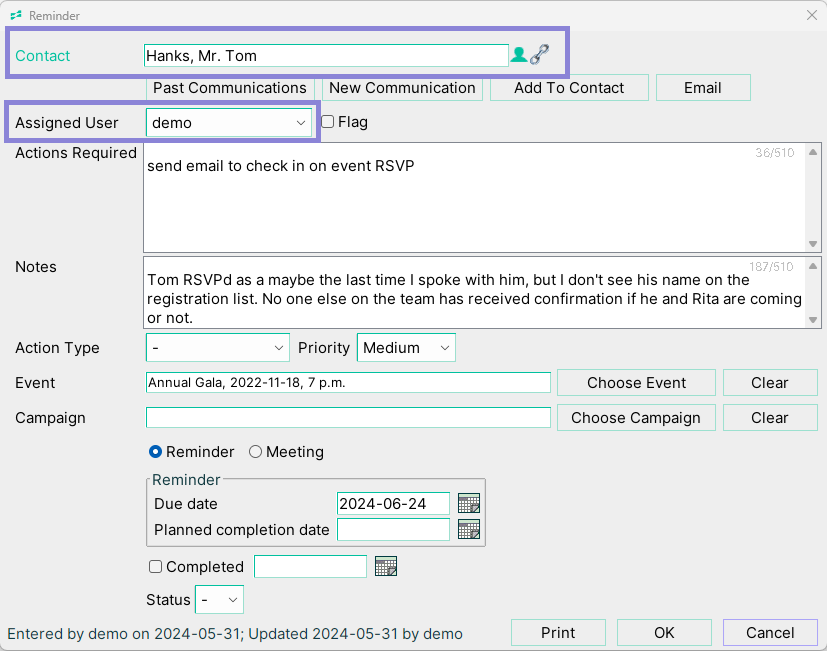
Task: Click the Event text field
Action: (x=348, y=382)
